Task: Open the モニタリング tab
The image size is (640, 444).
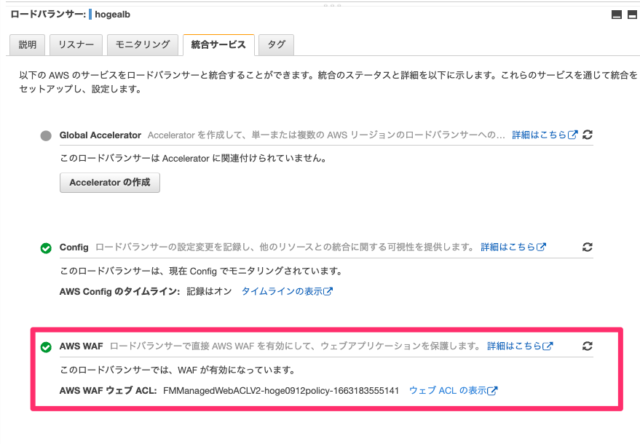Action: pos(142,44)
